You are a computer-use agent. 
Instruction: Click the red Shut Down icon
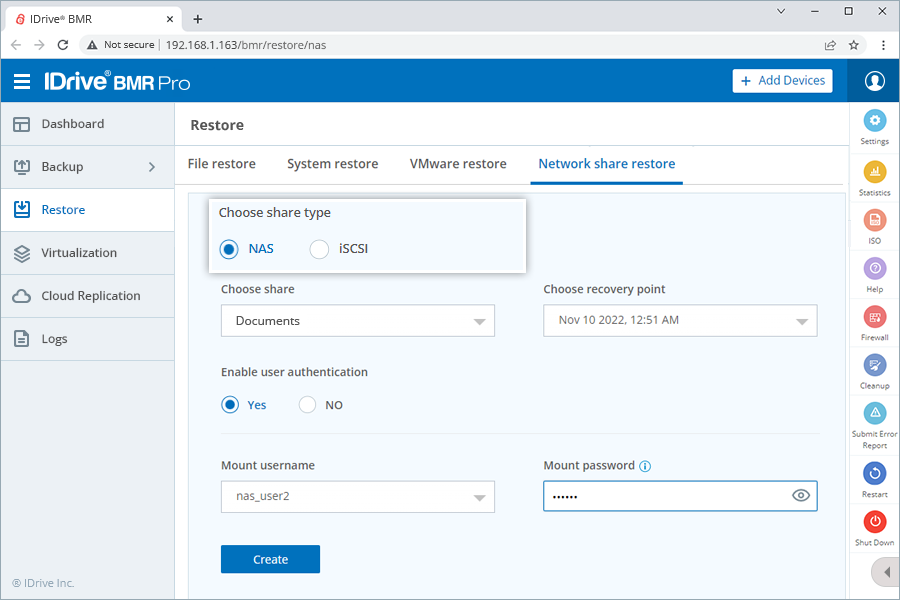(874, 521)
